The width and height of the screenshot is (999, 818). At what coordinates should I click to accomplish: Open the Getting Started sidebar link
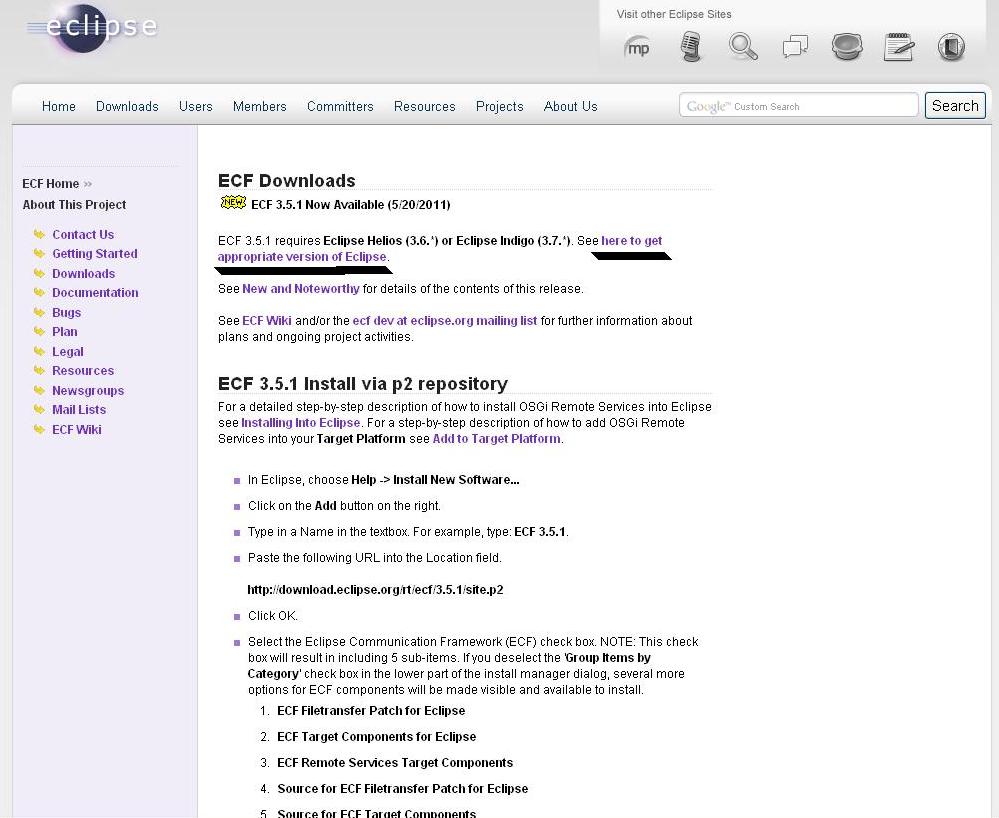coord(95,254)
